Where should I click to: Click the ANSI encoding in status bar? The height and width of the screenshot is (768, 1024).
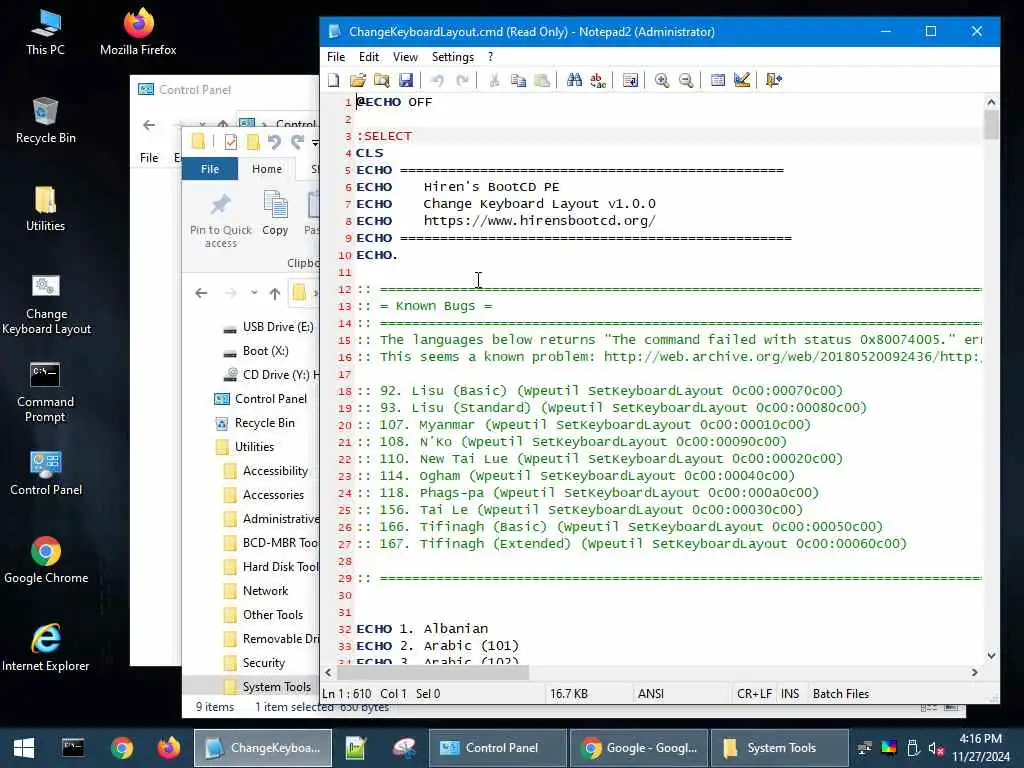tap(650, 694)
